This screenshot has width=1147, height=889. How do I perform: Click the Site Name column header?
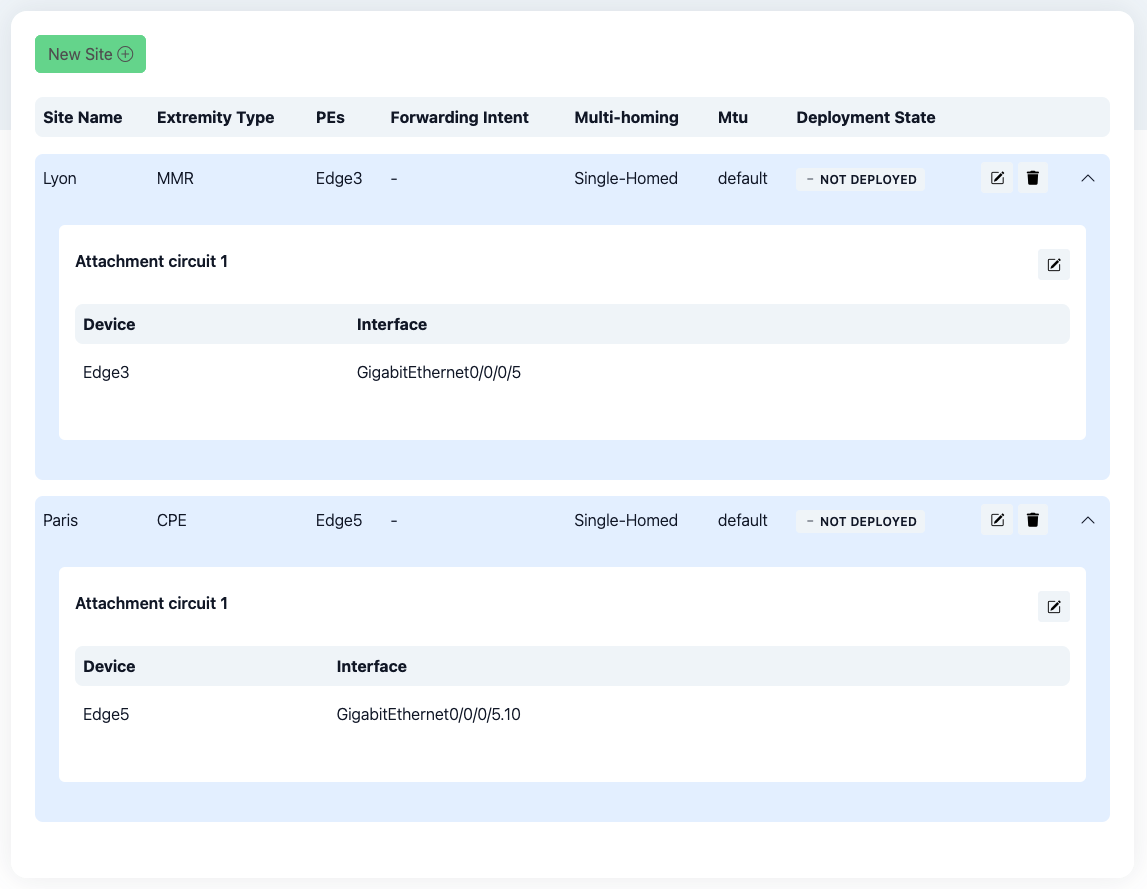tap(82, 117)
